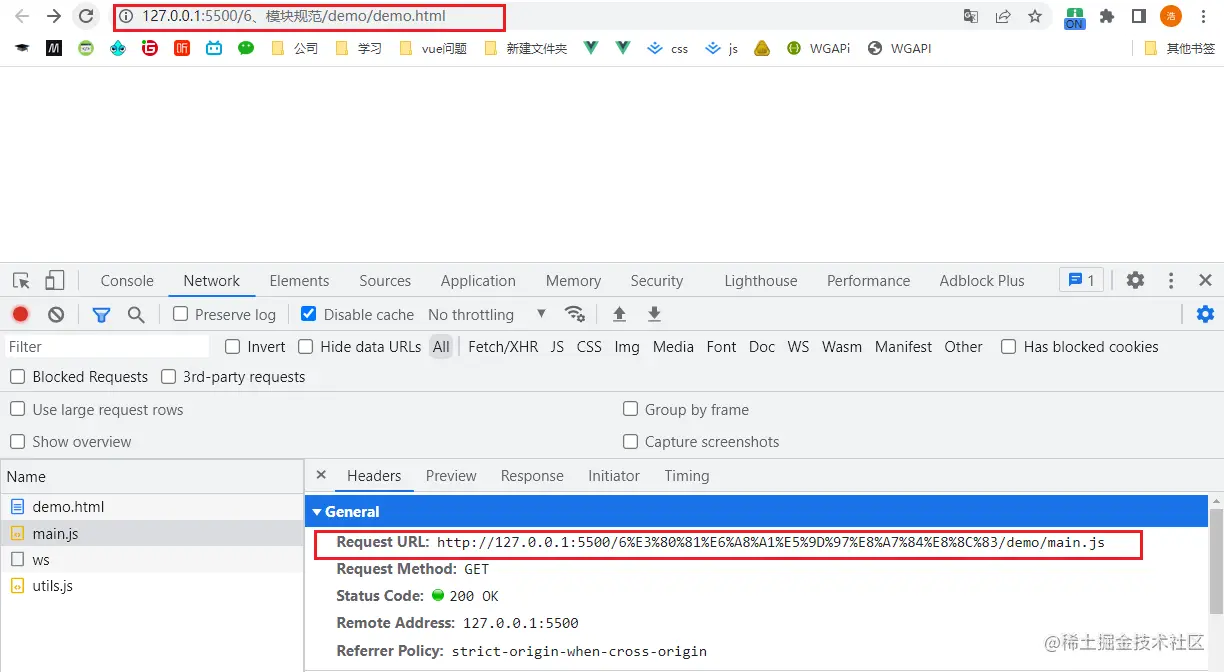
Task: Uncheck the Disable cache checkbox
Action: coord(309,314)
